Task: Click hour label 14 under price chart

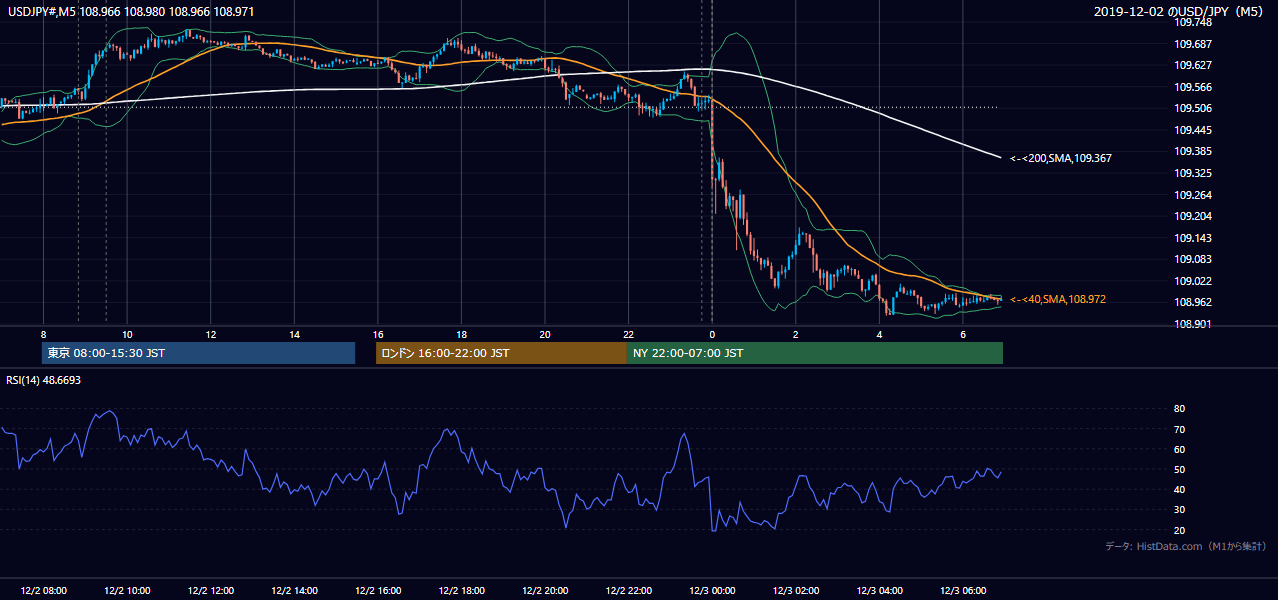Action: pos(294,334)
